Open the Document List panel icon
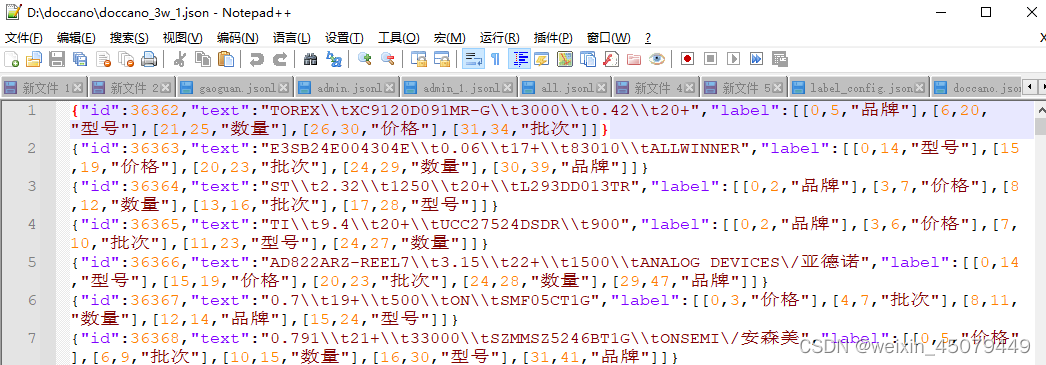This screenshot has height=365, width=1046. point(588,59)
